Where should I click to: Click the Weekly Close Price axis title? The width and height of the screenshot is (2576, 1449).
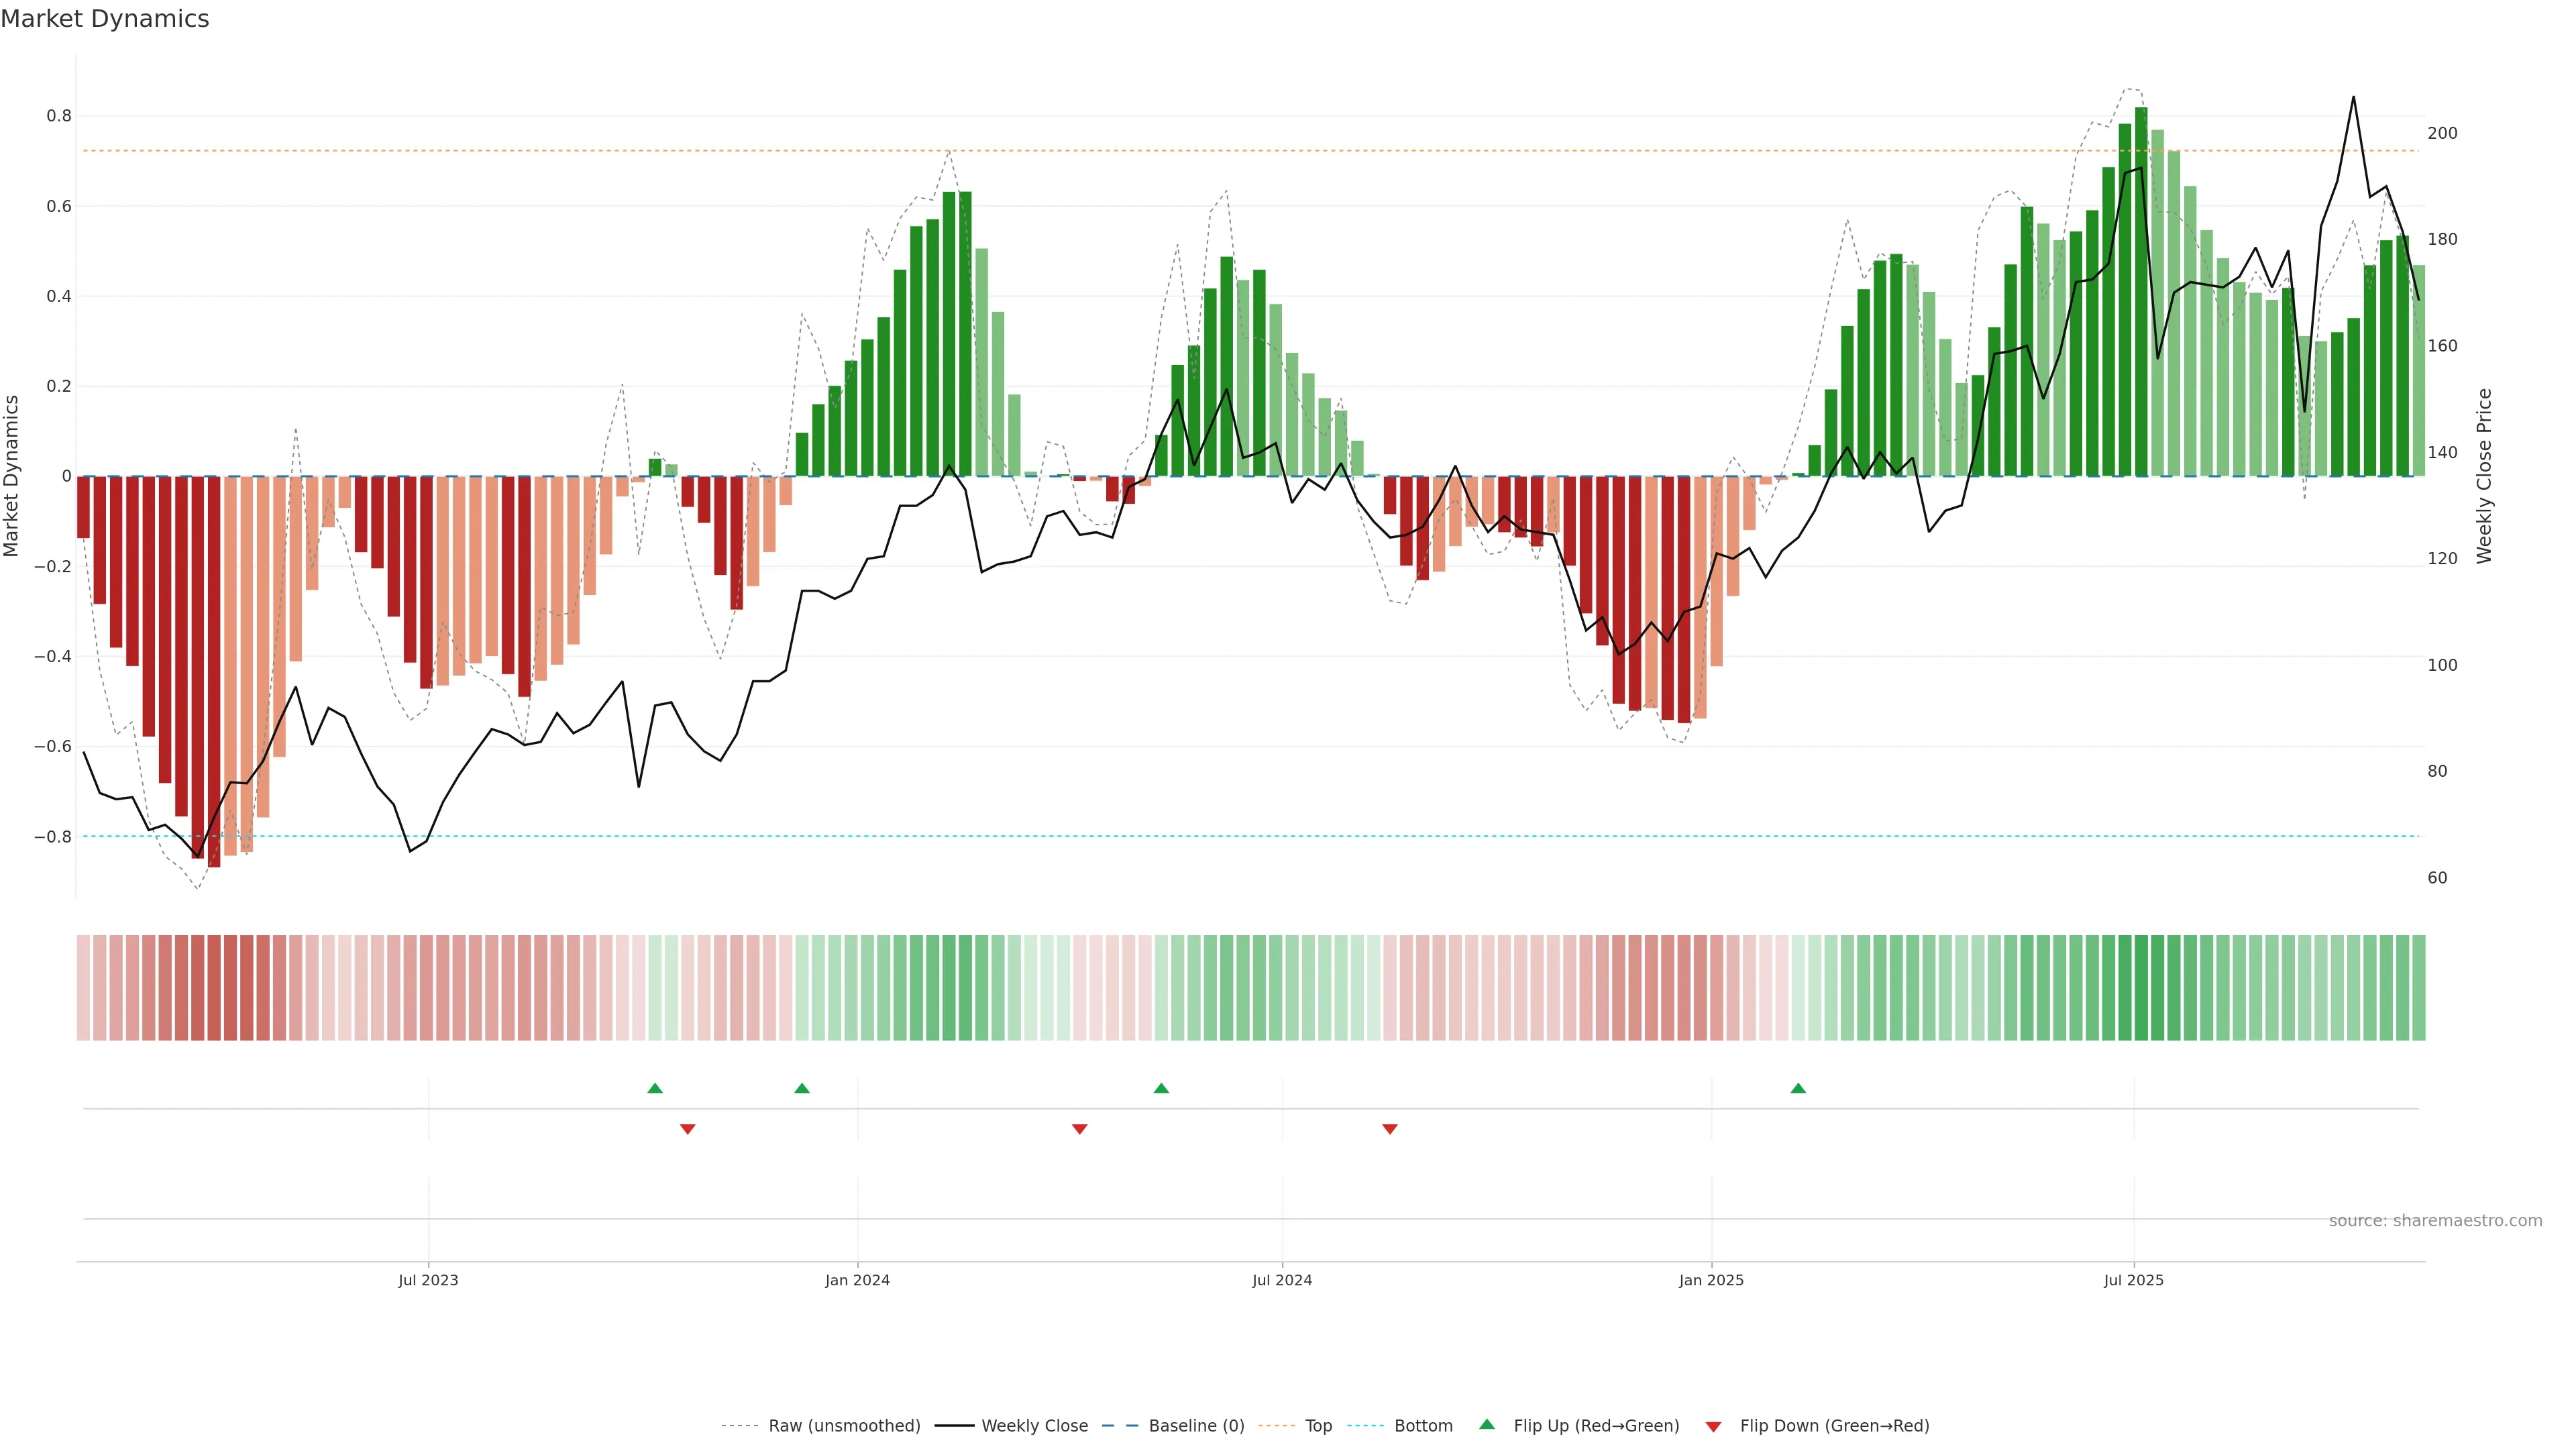(x=2484, y=476)
